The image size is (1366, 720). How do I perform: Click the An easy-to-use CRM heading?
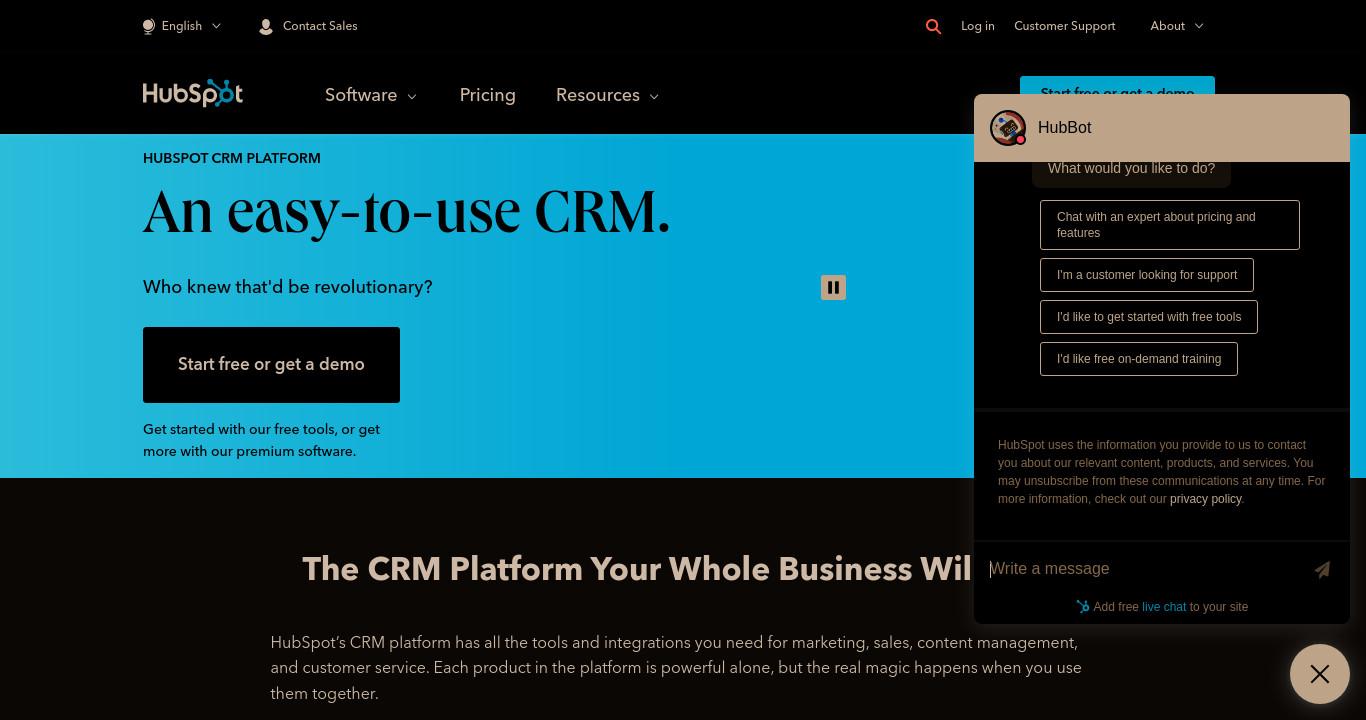click(x=407, y=212)
